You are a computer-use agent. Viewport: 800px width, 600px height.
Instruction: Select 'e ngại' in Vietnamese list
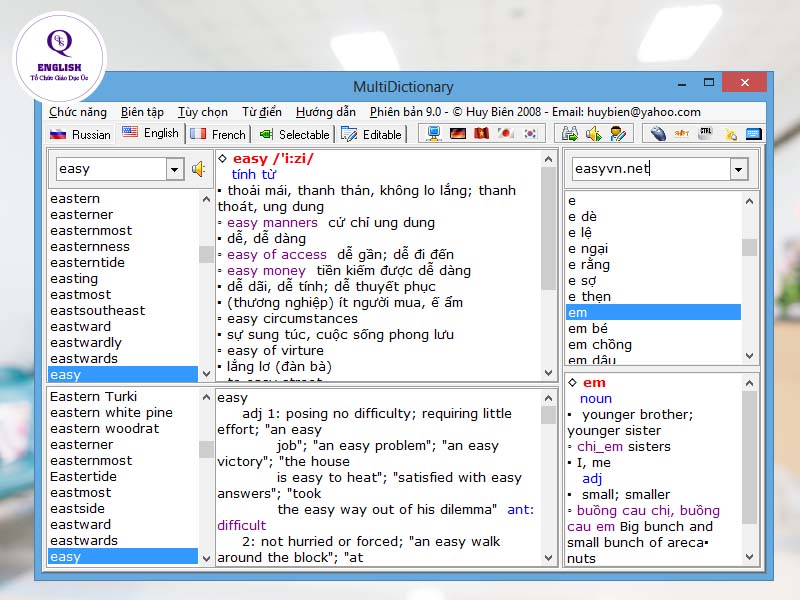coord(588,248)
